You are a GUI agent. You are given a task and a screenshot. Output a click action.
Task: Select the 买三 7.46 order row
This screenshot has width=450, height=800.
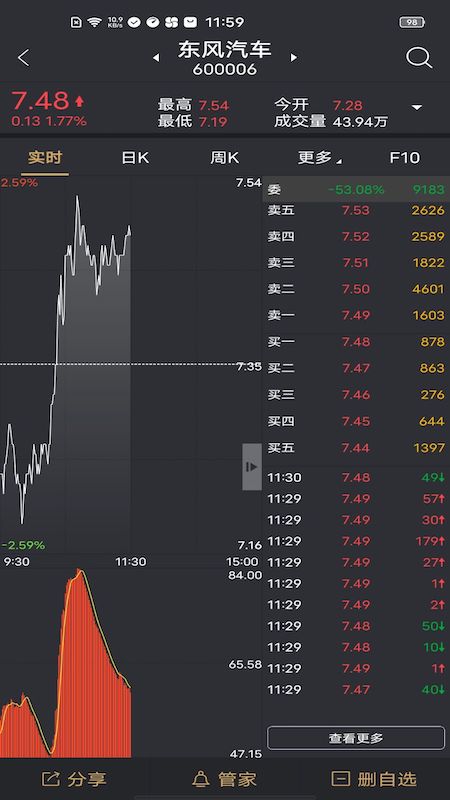356,395
